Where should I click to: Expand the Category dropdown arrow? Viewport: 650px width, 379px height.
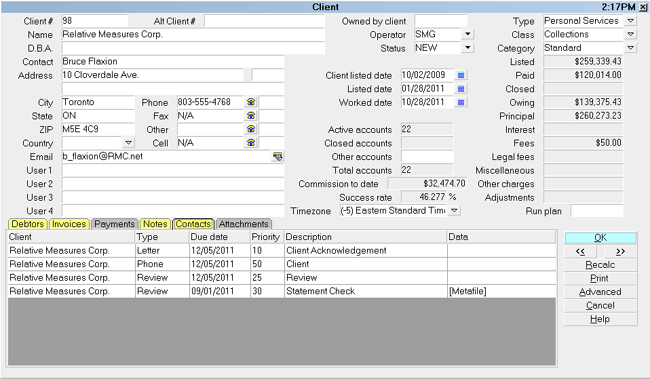click(x=631, y=48)
